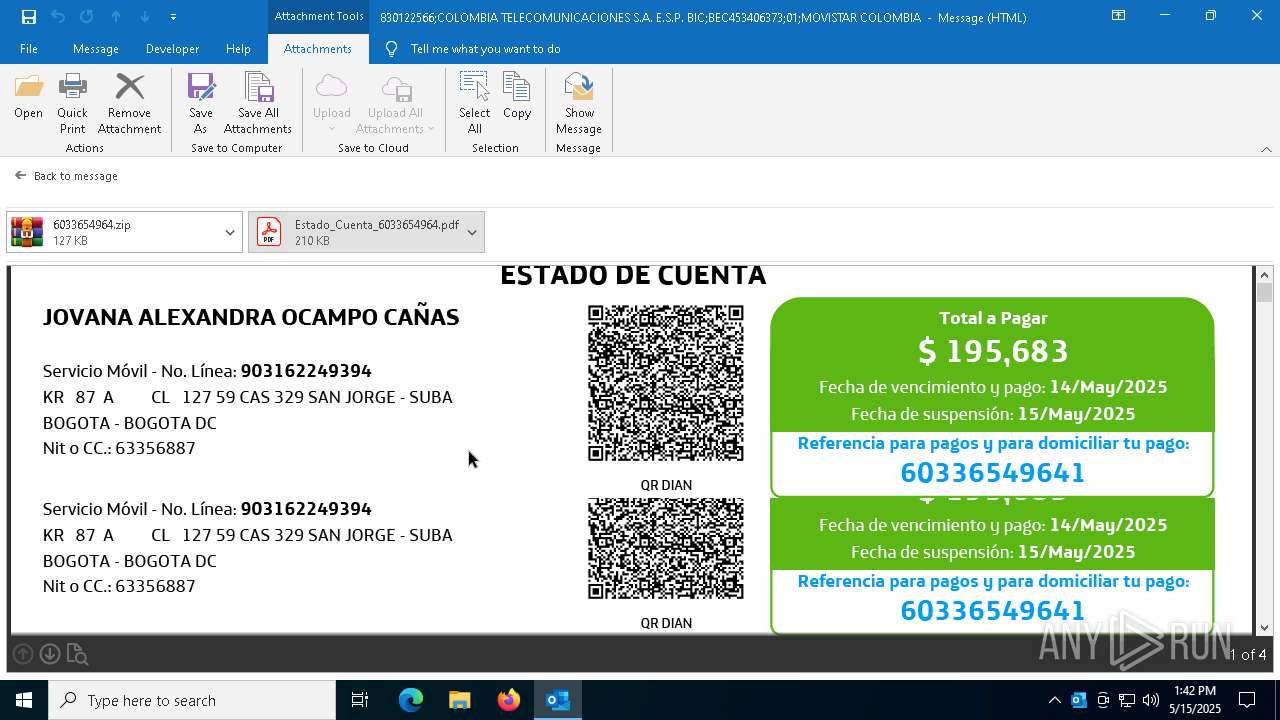The height and width of the screenshot is (720, 1280).
Task: Show hidden system tray icons
Action: click(1054, 700)
